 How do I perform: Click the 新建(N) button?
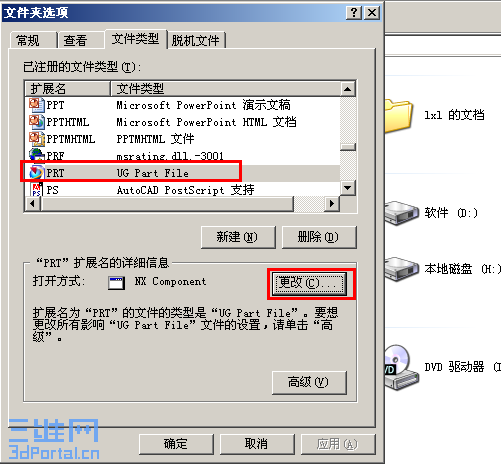(x=238, y=237)
